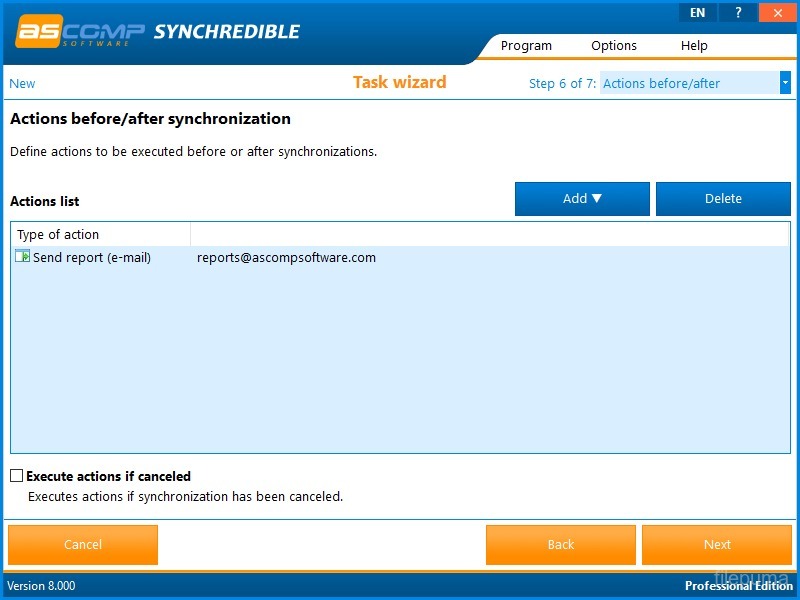Click the Type of action column header

pyautogui.click(x=101, y=235)
